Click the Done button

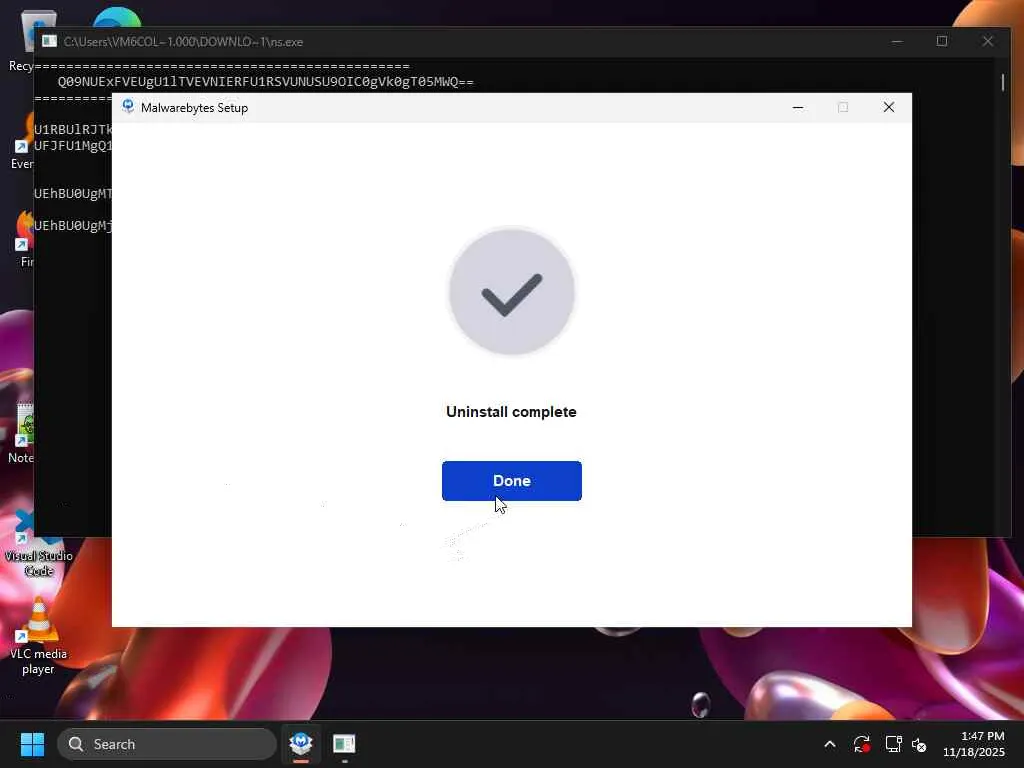point(511,481)
